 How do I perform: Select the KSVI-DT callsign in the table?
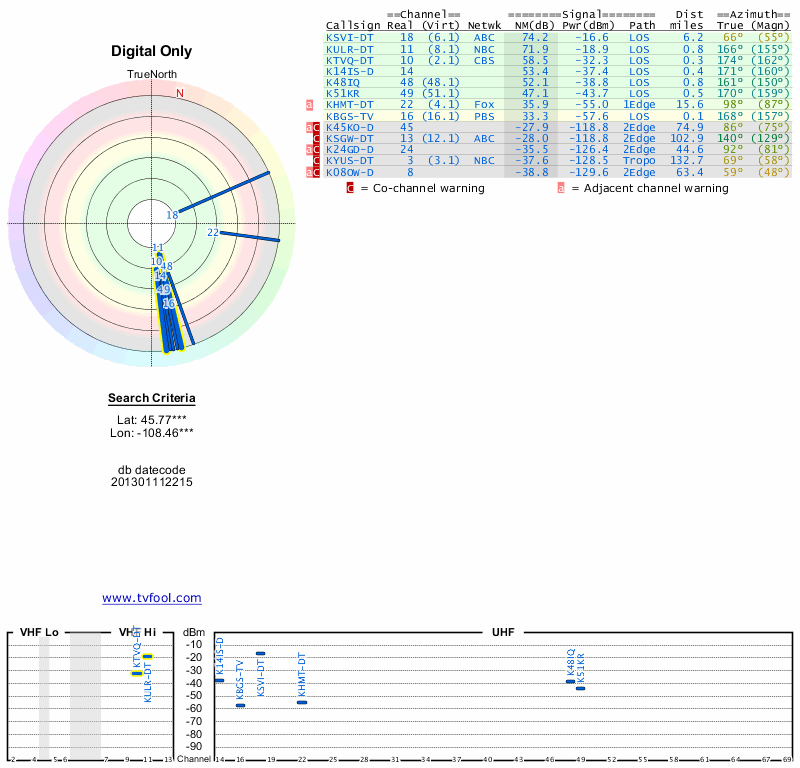point(350,37)
